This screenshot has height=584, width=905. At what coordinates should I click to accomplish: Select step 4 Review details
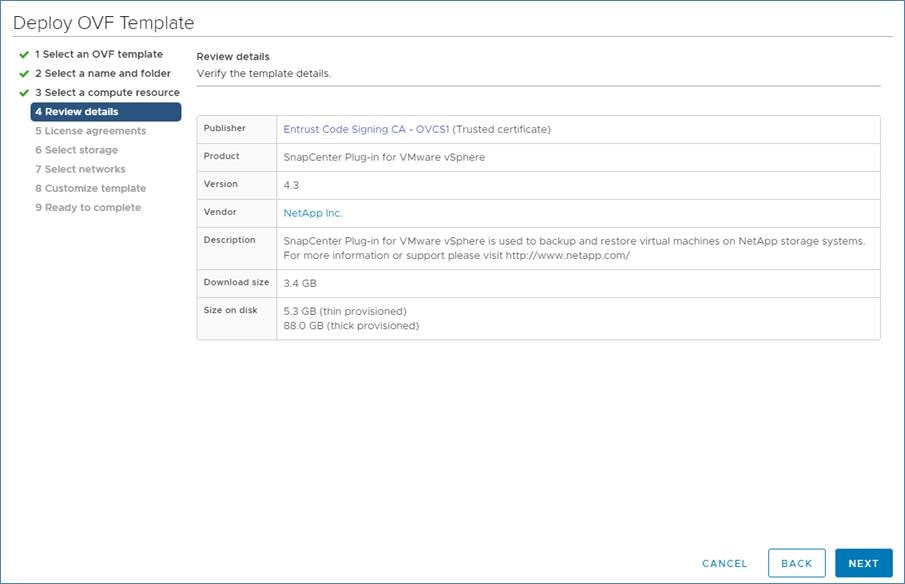tap(106, 112)
